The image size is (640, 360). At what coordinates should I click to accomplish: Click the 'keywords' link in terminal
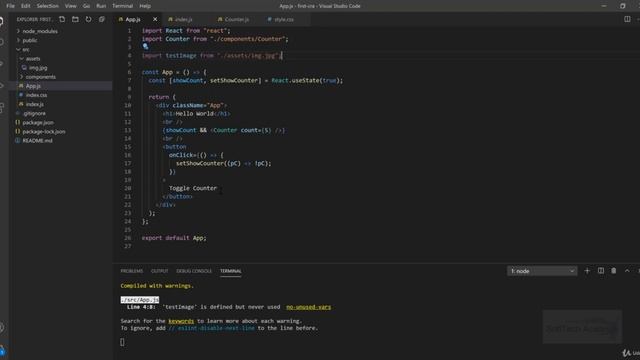[x=181, y=321]
